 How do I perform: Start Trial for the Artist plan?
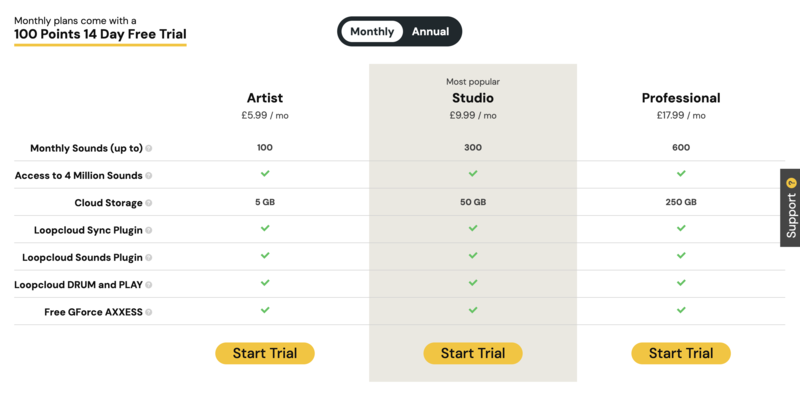click(x=265, y=353)
